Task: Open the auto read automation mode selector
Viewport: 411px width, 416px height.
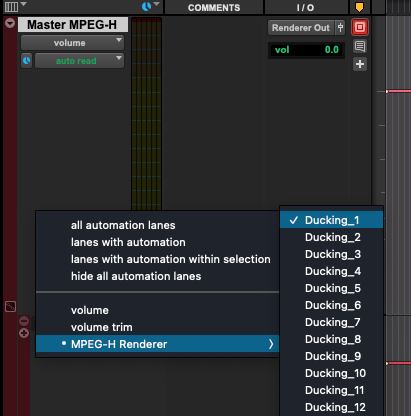Action: (x=79, y=61)
